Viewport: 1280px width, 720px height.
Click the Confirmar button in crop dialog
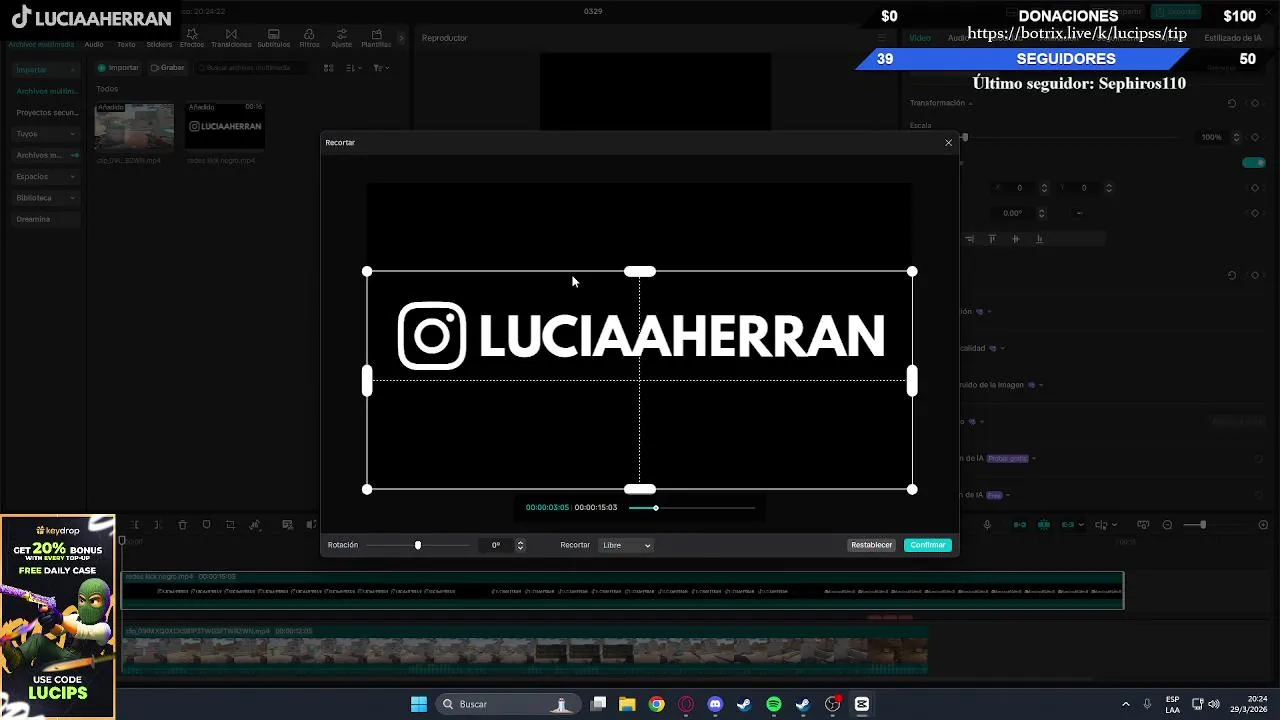coord(928,545)
